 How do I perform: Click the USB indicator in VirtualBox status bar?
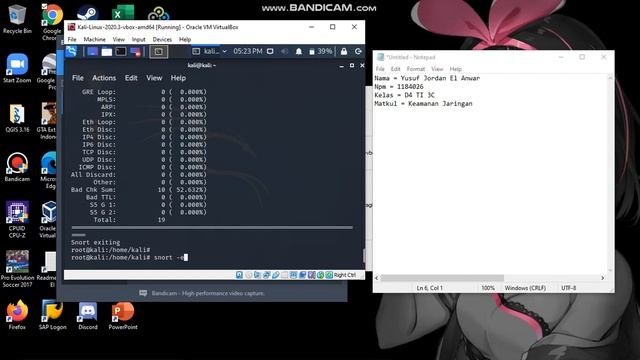[276, 275]
